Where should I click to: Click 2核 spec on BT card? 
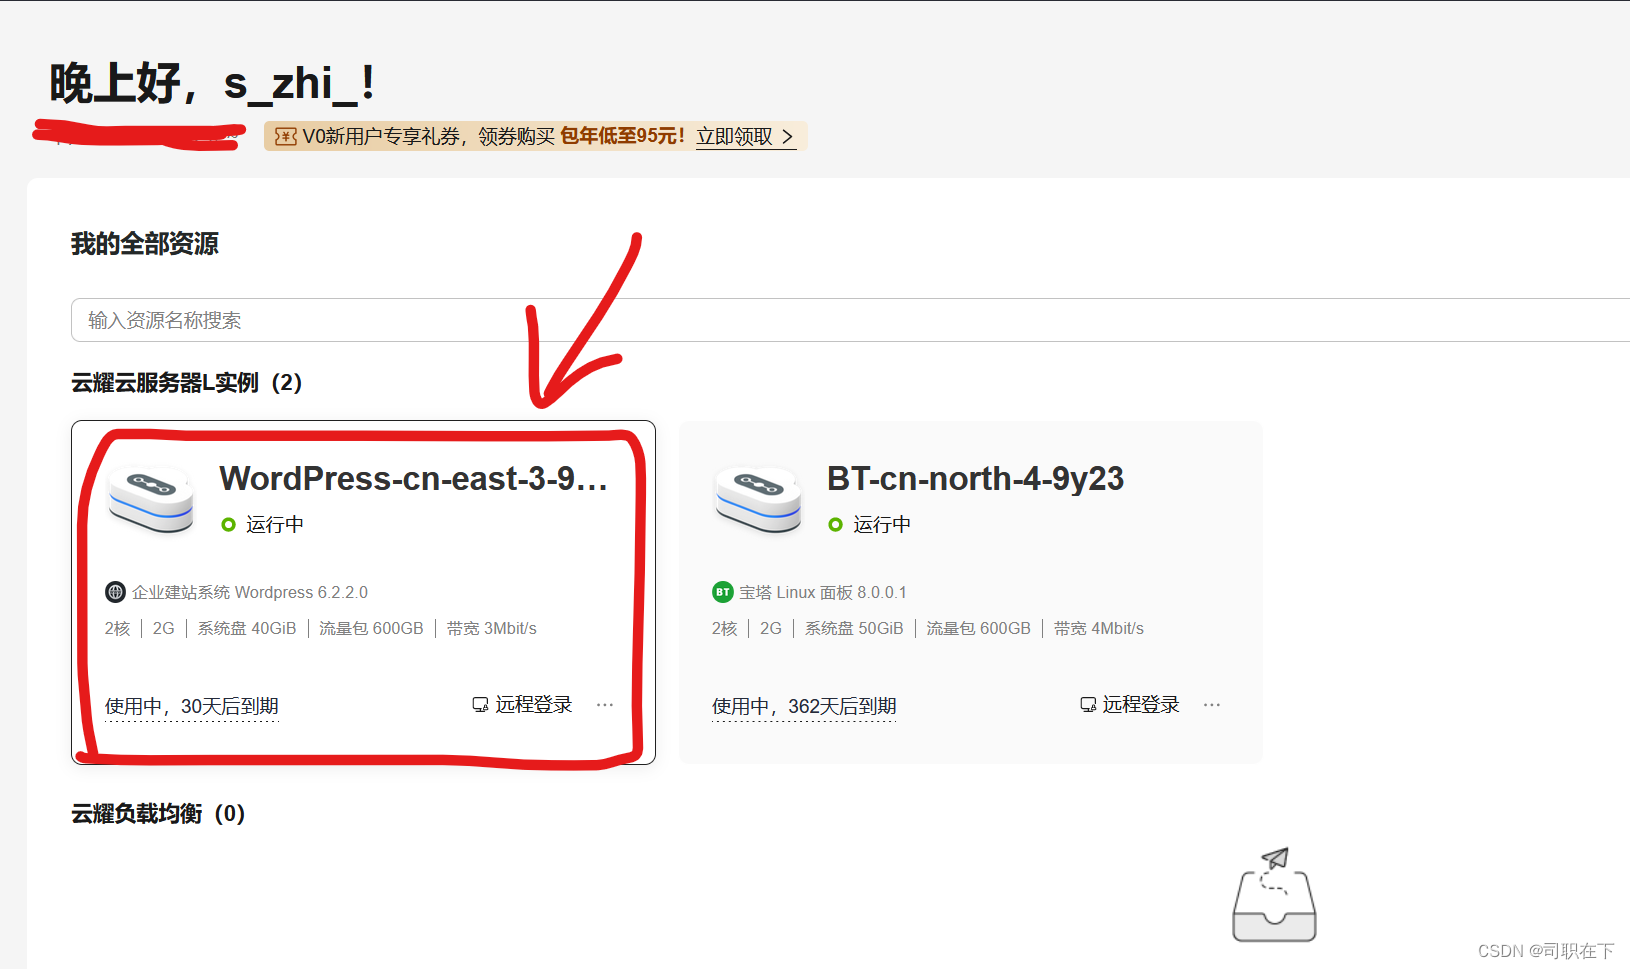(x=725, y=629)
